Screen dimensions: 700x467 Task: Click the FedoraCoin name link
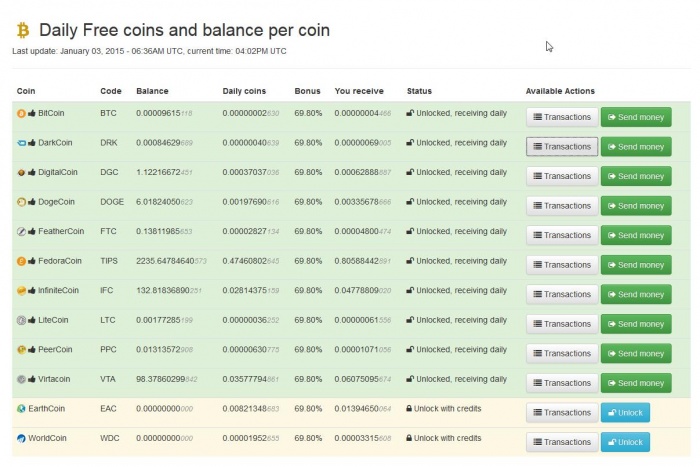tap(60, 261)
